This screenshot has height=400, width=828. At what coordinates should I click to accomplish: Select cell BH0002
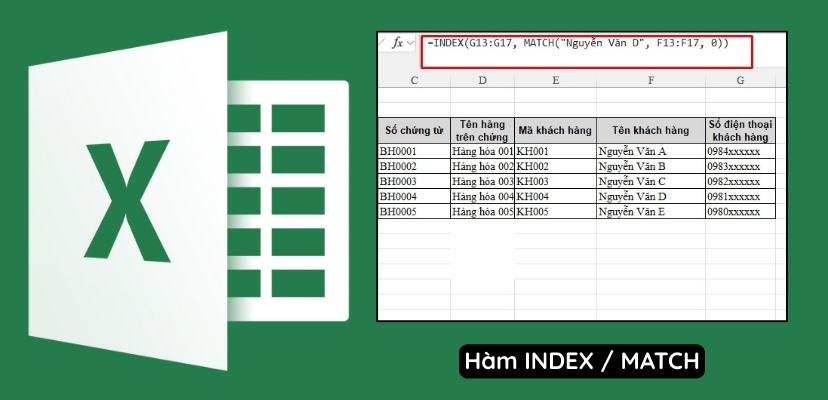point(414,166)
